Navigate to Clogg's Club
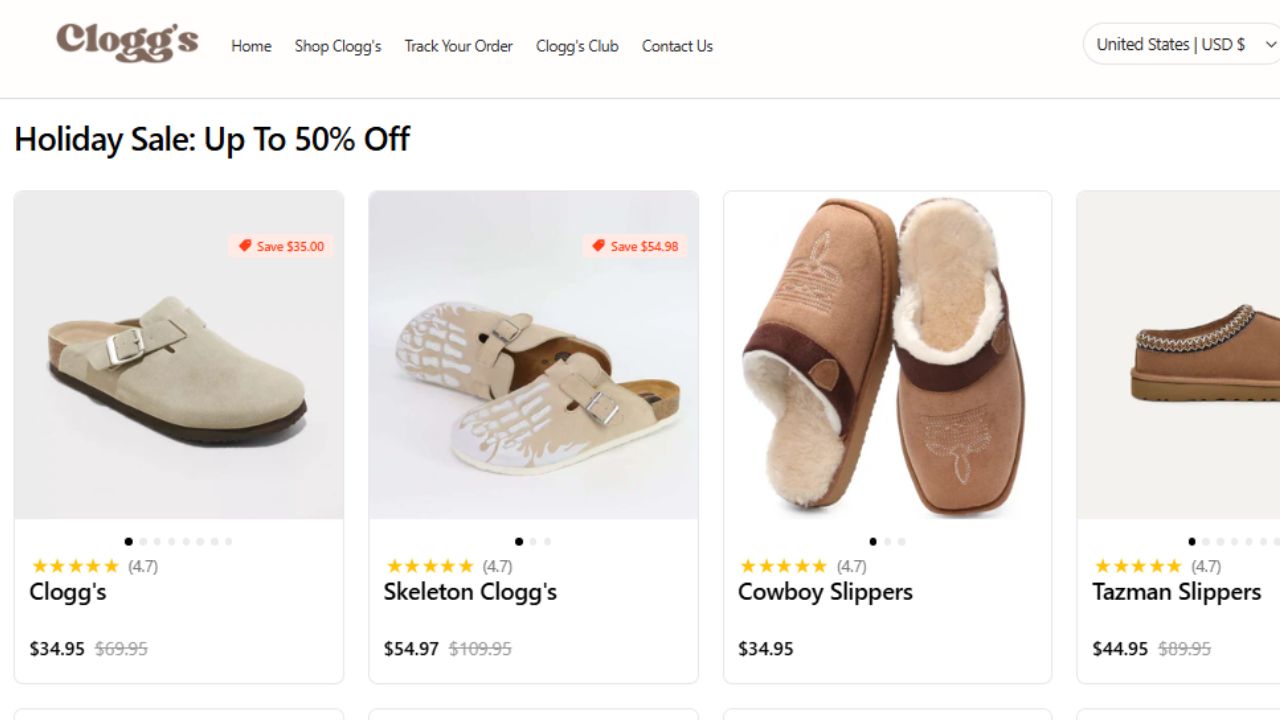Viewport: 1280px width, 720px height. click(577, 46)
